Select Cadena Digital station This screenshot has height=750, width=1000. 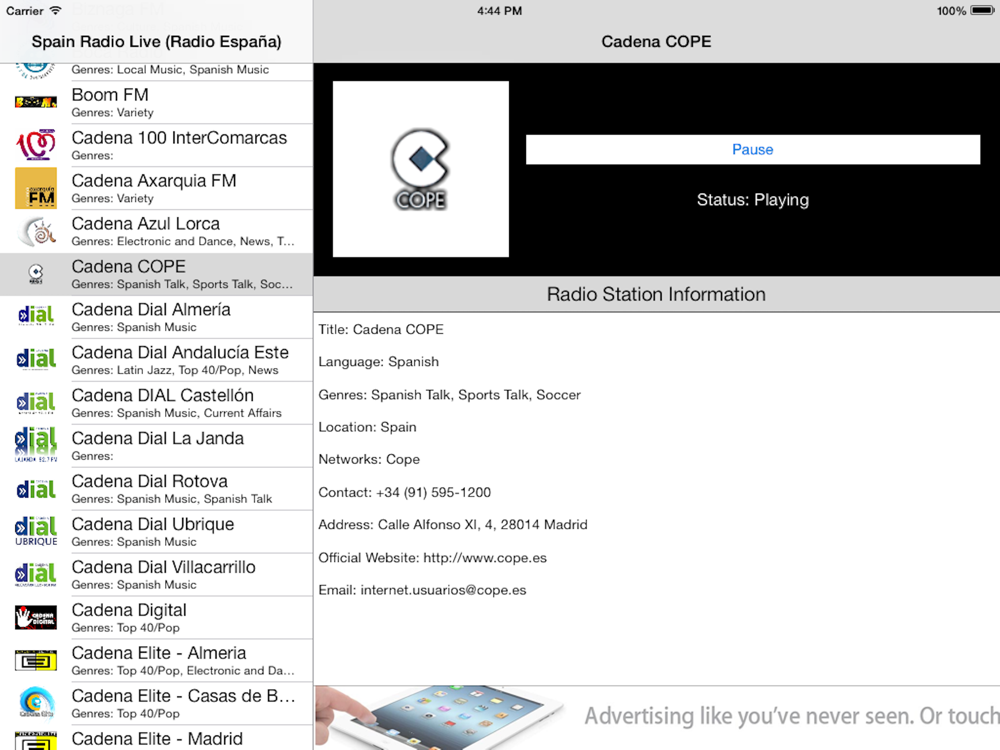coord(156,617)
